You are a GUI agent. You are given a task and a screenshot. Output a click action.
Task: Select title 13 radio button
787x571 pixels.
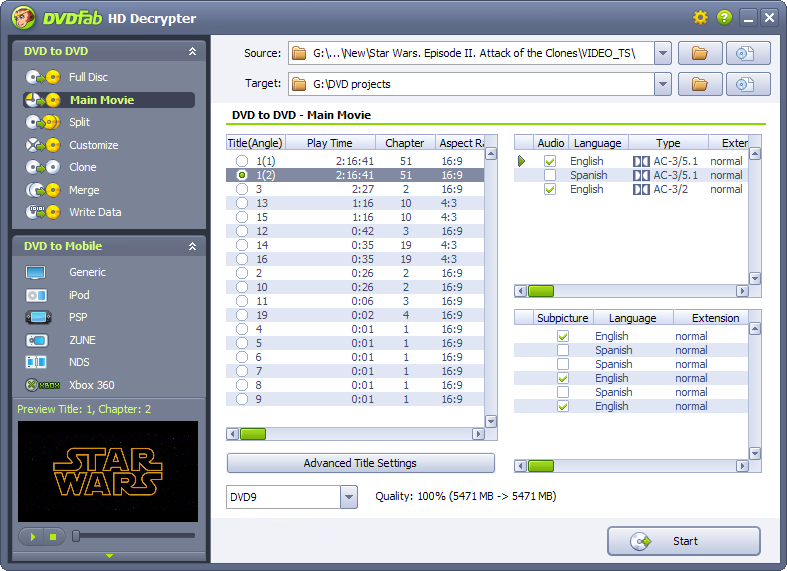pos(242,203)
